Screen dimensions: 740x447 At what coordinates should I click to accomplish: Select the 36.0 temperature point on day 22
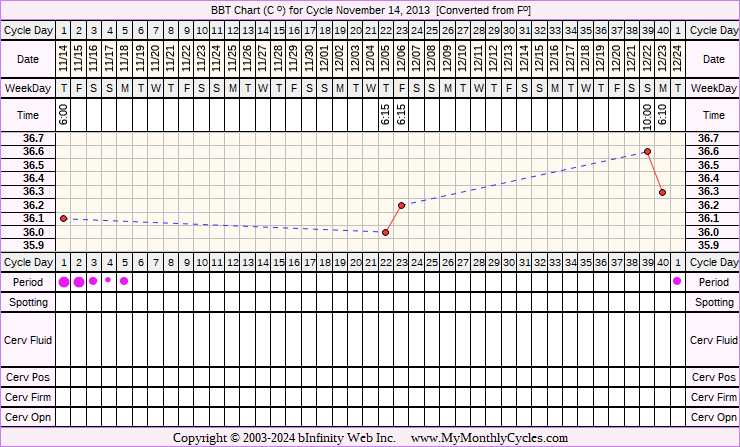click(x=386, y=232)
